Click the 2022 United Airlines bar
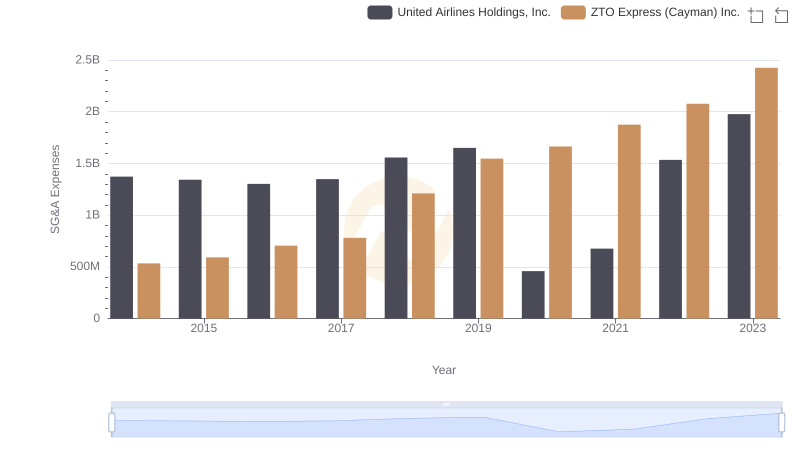Viewport: 800px width, 461px height. pos(670,239)
